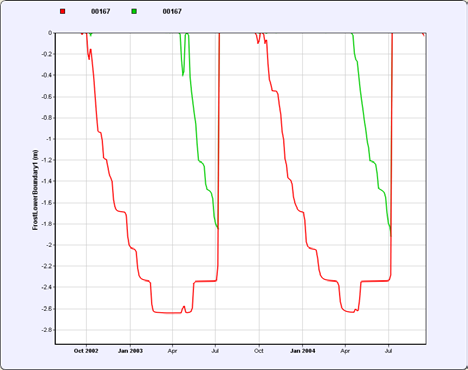Click the y-axis value -2.8
Image resolution: width=468 pixels, height=370 pixels.
coord(47,330)
